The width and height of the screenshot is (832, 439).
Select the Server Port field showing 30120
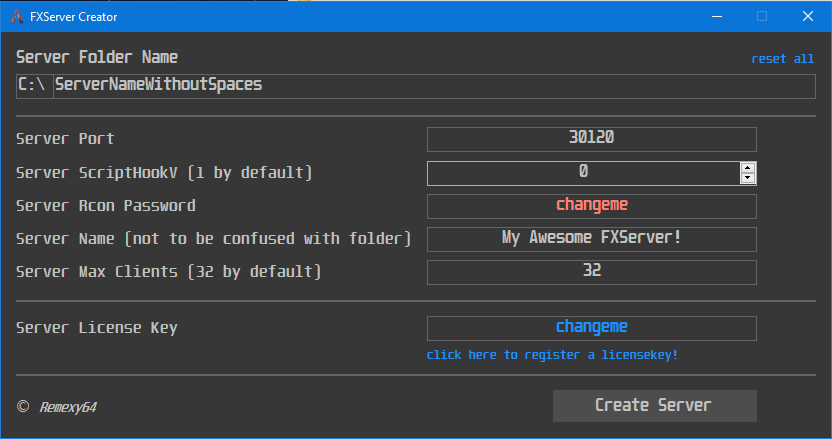coord(592,139)
